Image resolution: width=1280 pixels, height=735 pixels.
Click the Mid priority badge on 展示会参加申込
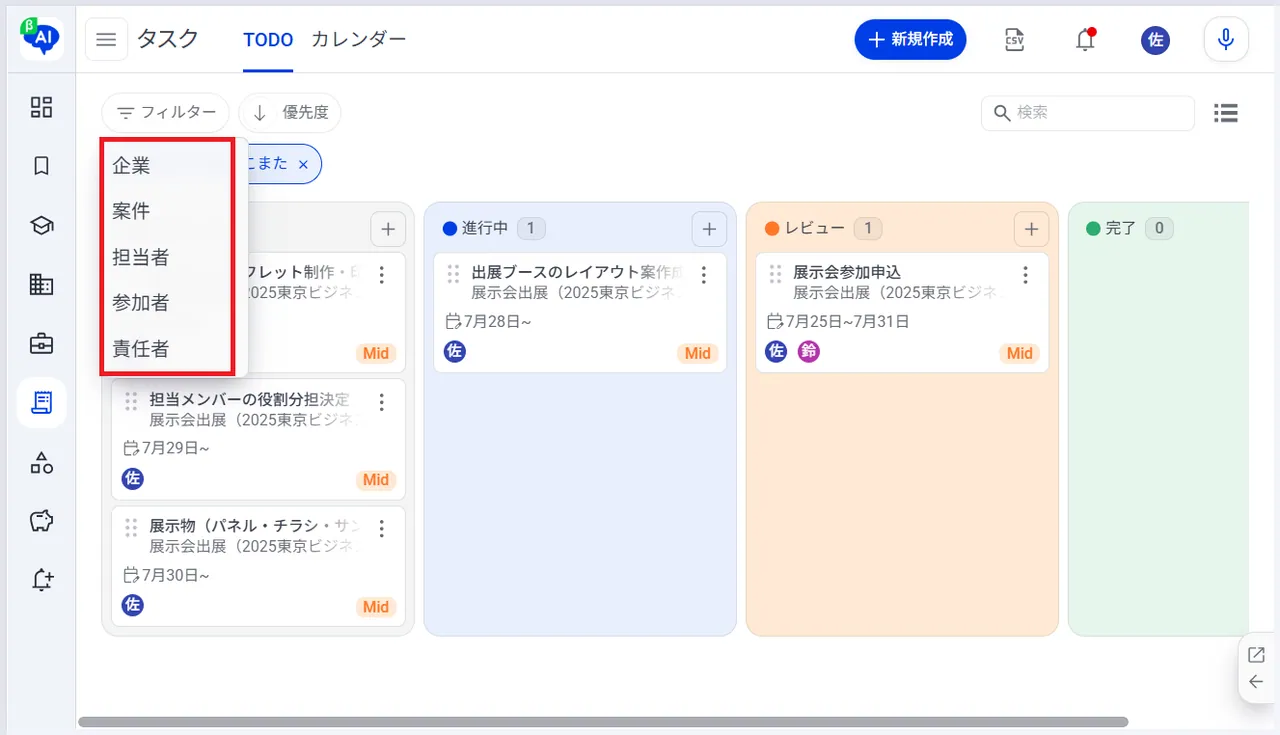(x=1019, y=353)
